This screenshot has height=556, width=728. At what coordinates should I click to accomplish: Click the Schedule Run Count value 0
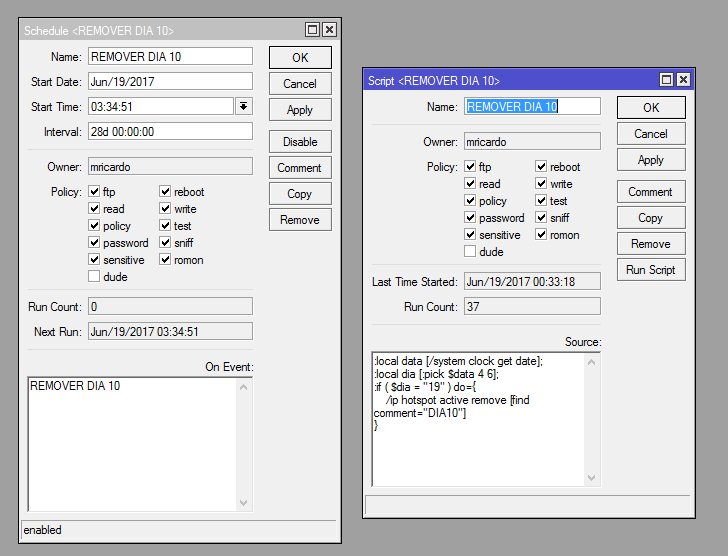point(170,306)
